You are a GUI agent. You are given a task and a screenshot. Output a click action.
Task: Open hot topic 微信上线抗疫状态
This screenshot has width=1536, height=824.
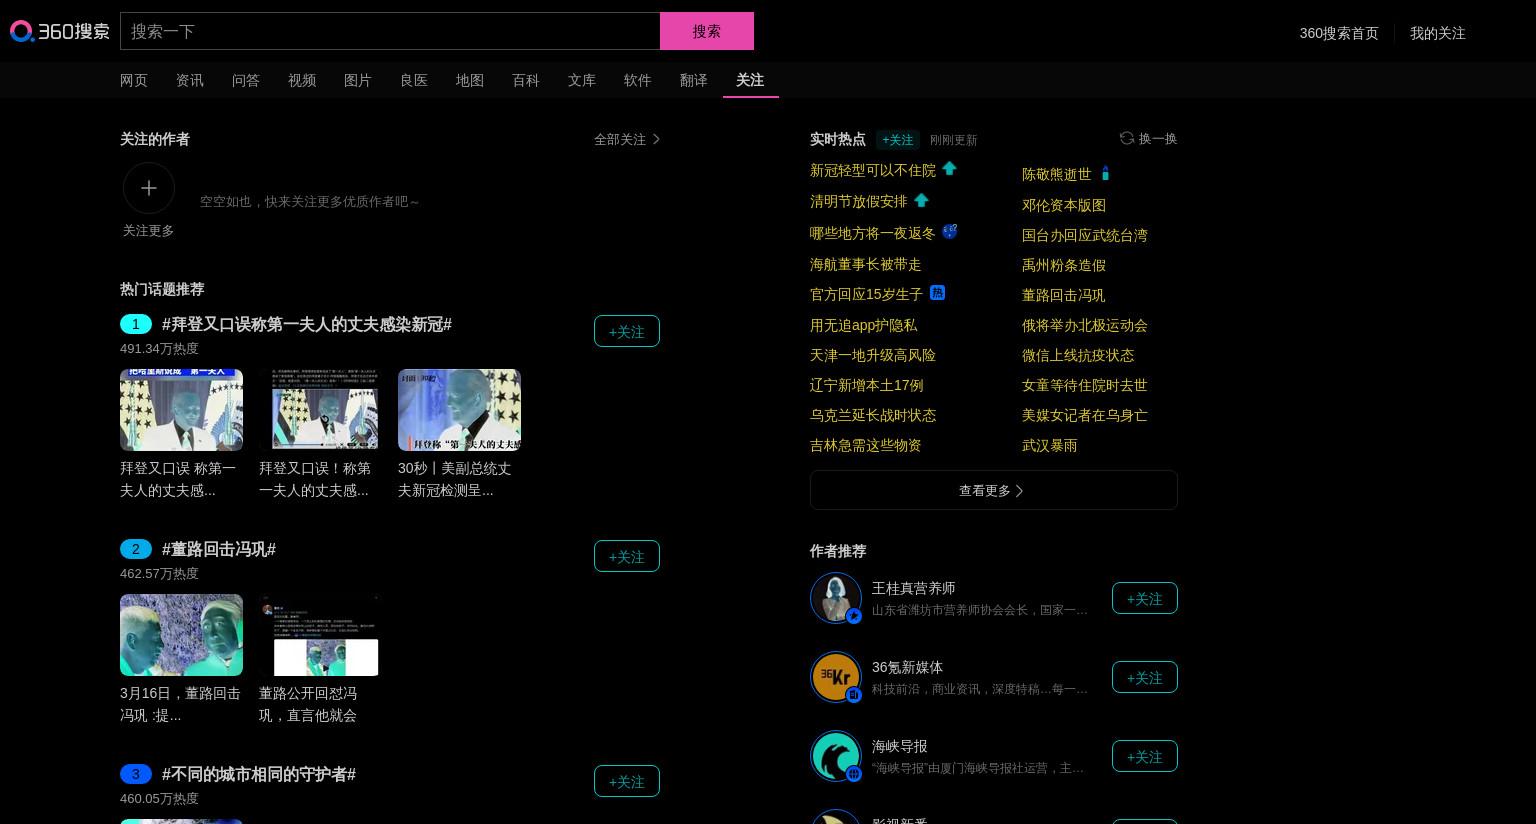click(1078, 355)
